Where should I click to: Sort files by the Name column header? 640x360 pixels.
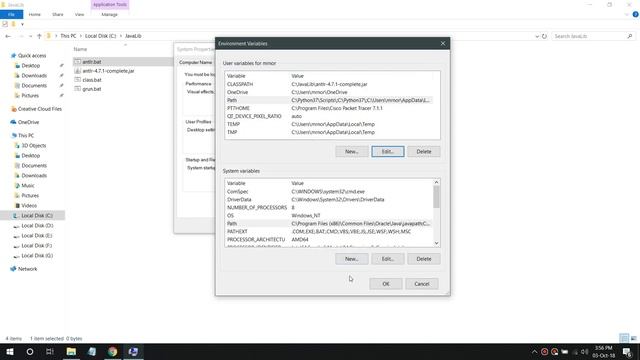coord(80,49)
